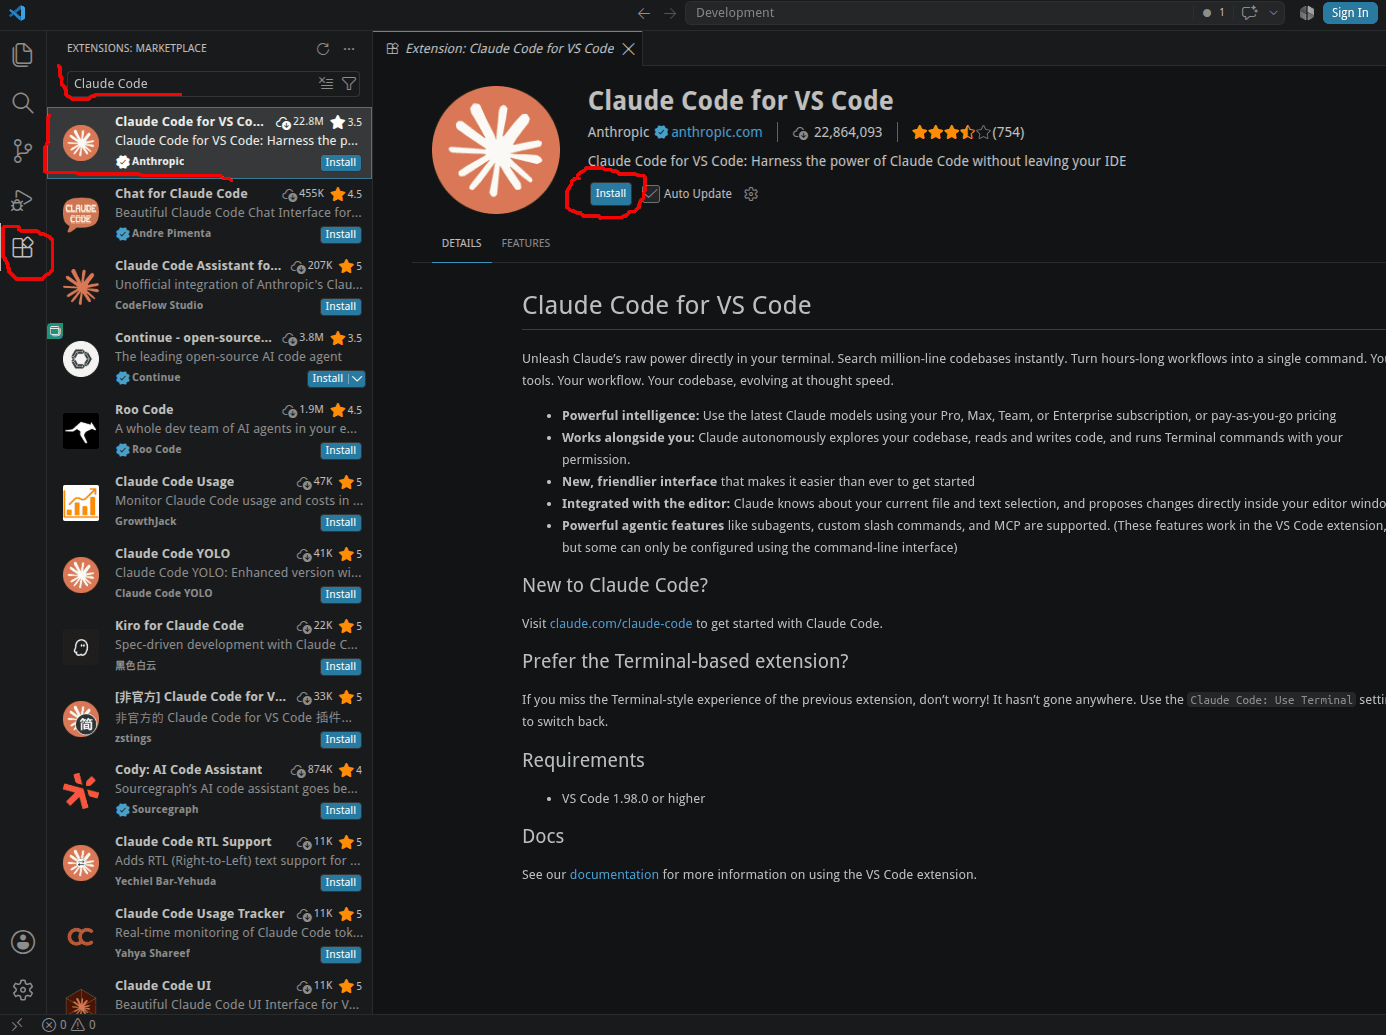Open the Accounts menu icon
Image resolution: width=1386 pixels, height=1035 pixels.
click(x=22, y=942)
